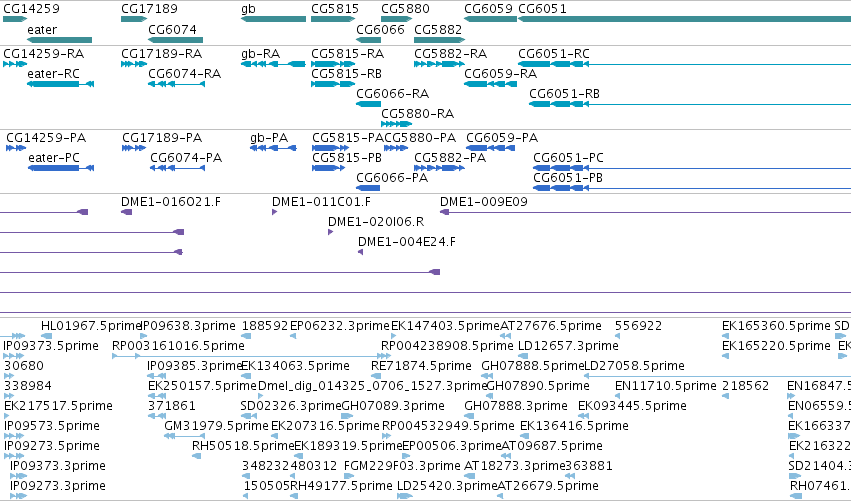
Task: Click the teal bar under the gb gene
Action: pyautogui.click(x=274, y=19)
